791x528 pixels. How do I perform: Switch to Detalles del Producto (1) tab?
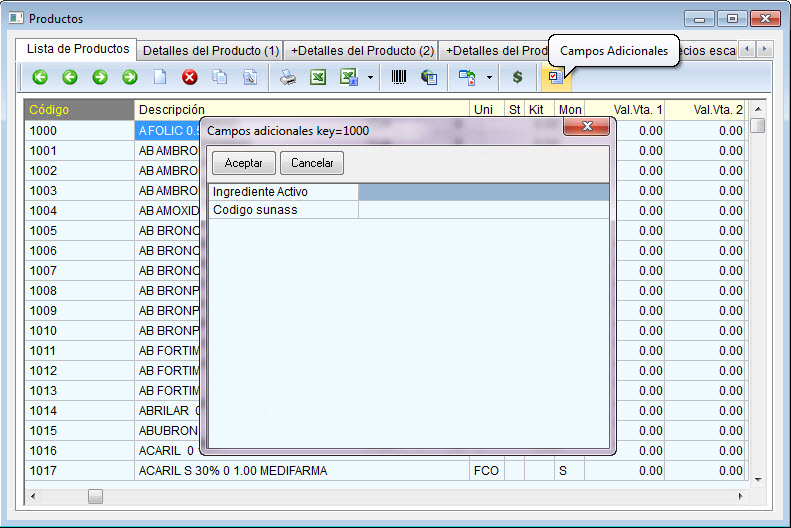(211, 50)
